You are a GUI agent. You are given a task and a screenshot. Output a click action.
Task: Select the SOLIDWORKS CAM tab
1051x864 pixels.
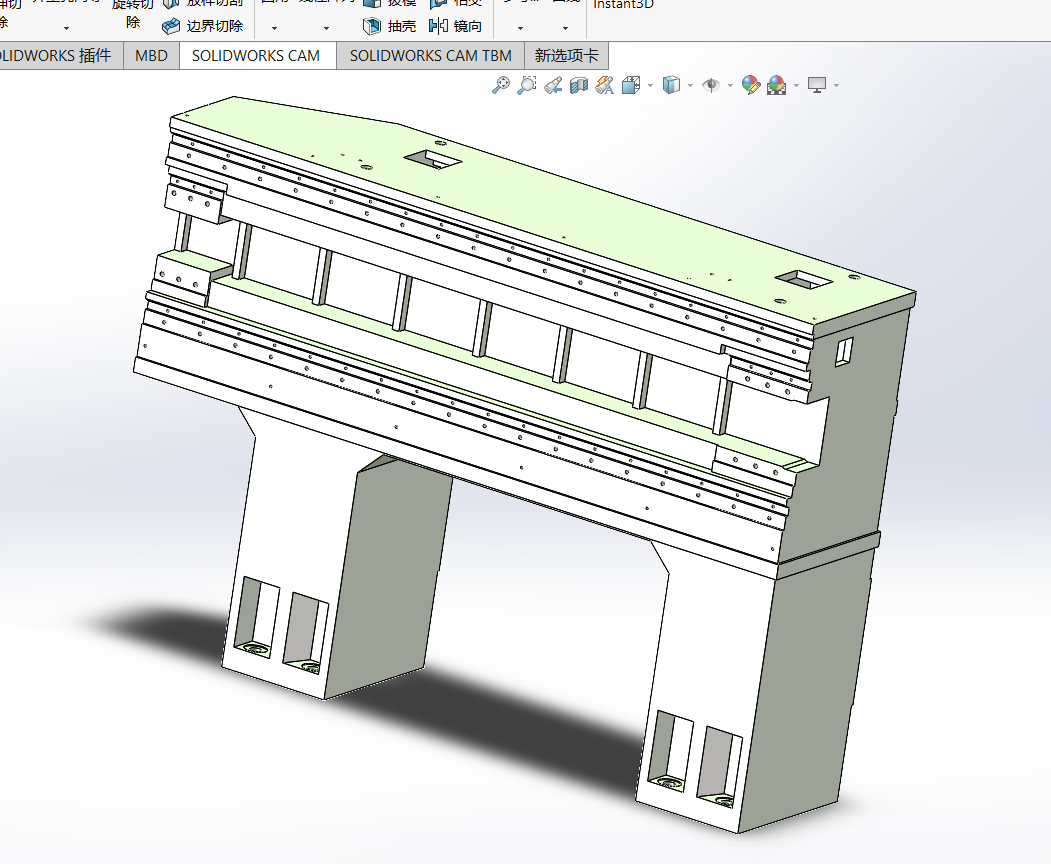click(x=256, y=56)
